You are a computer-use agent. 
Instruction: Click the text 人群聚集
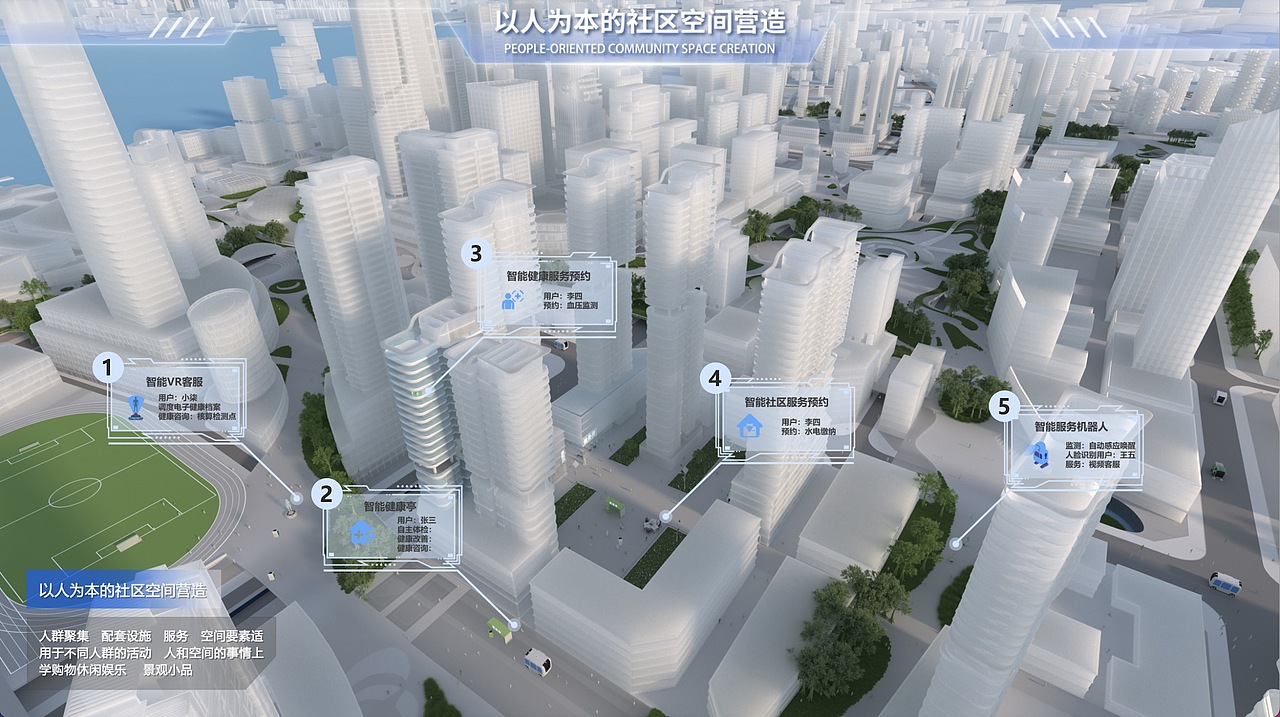(x=63, y=636)
